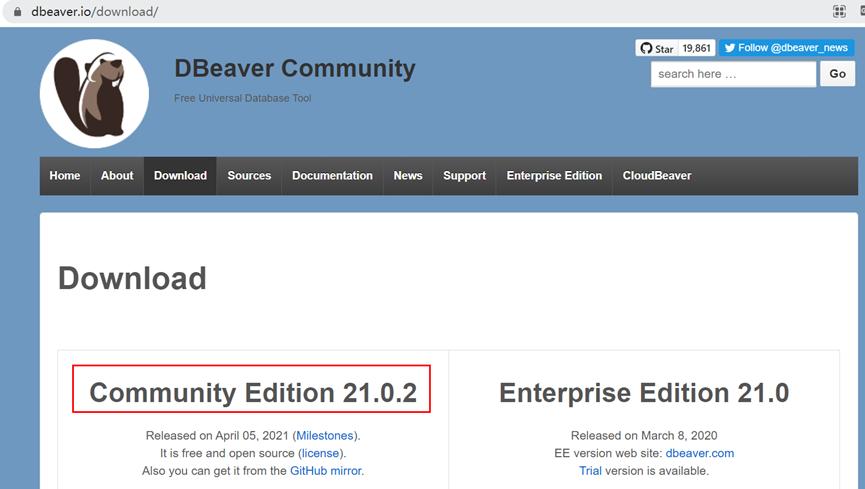
Task: Click the Milestones link
Action: [325, 435]
